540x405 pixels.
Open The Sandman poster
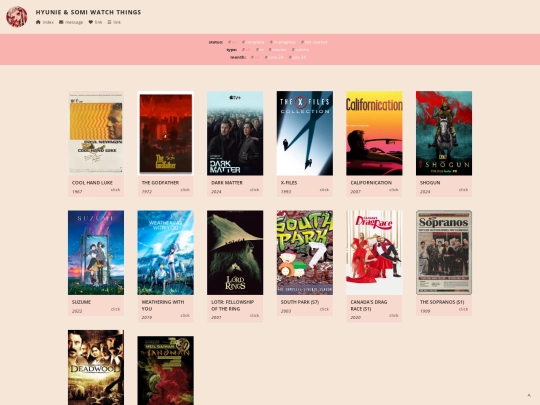pos(165,371)
